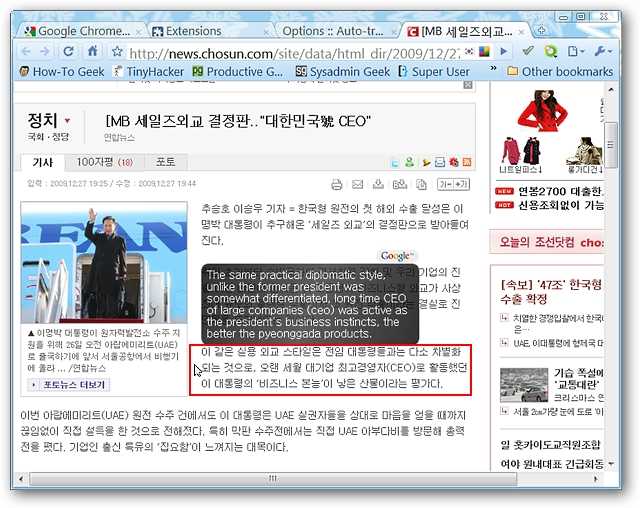Click the orange RSS-style share icon
This screenshot has height=508, width=640.
coord(467,162)
